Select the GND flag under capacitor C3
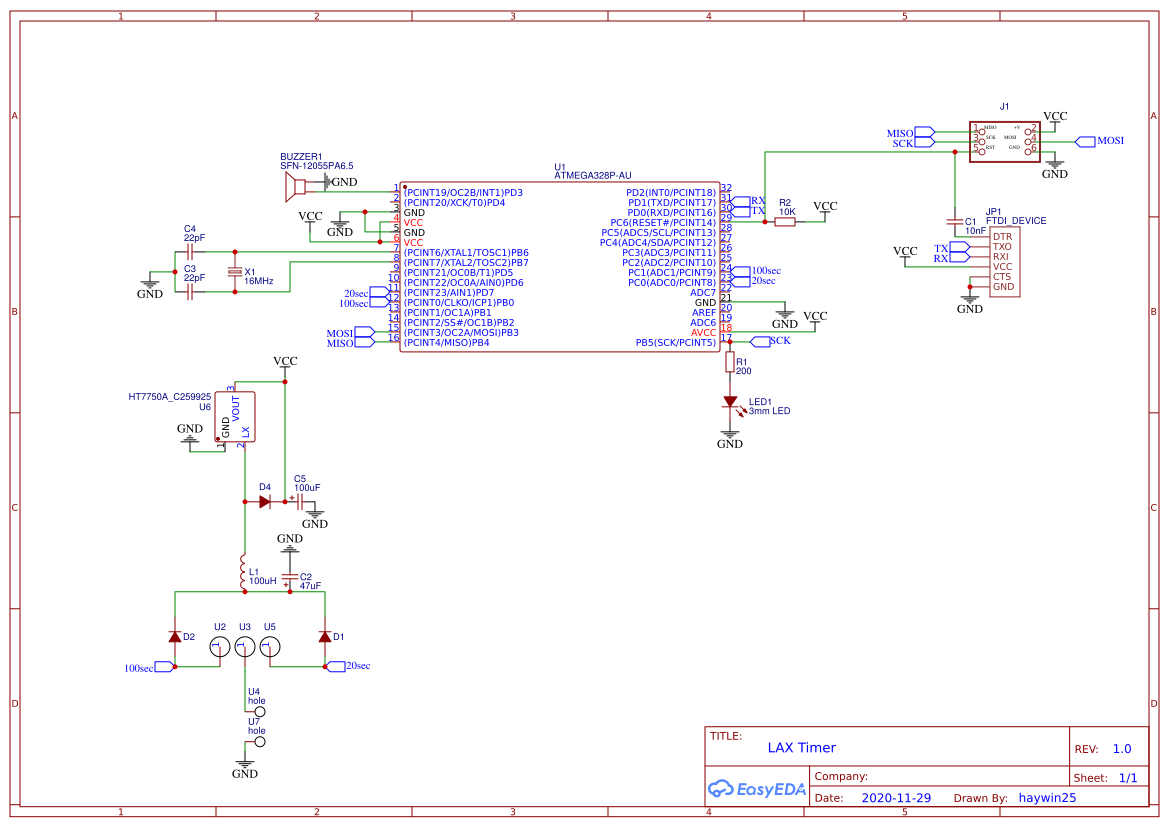The height and width of the screenshot is (827, 1169). (150, 288)
